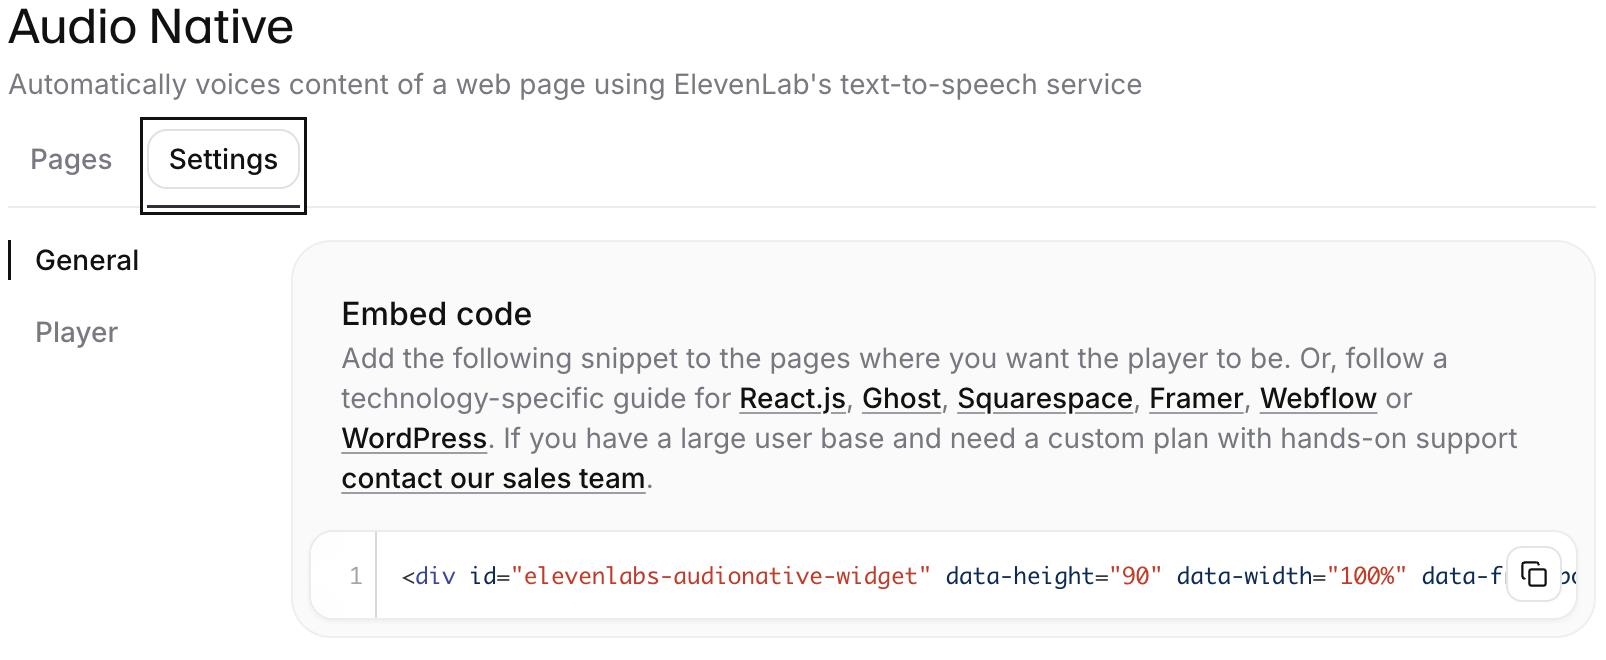The image size is (1606, 660).
Task: Open the WordPress guide link
Action: tap(414, 439)
